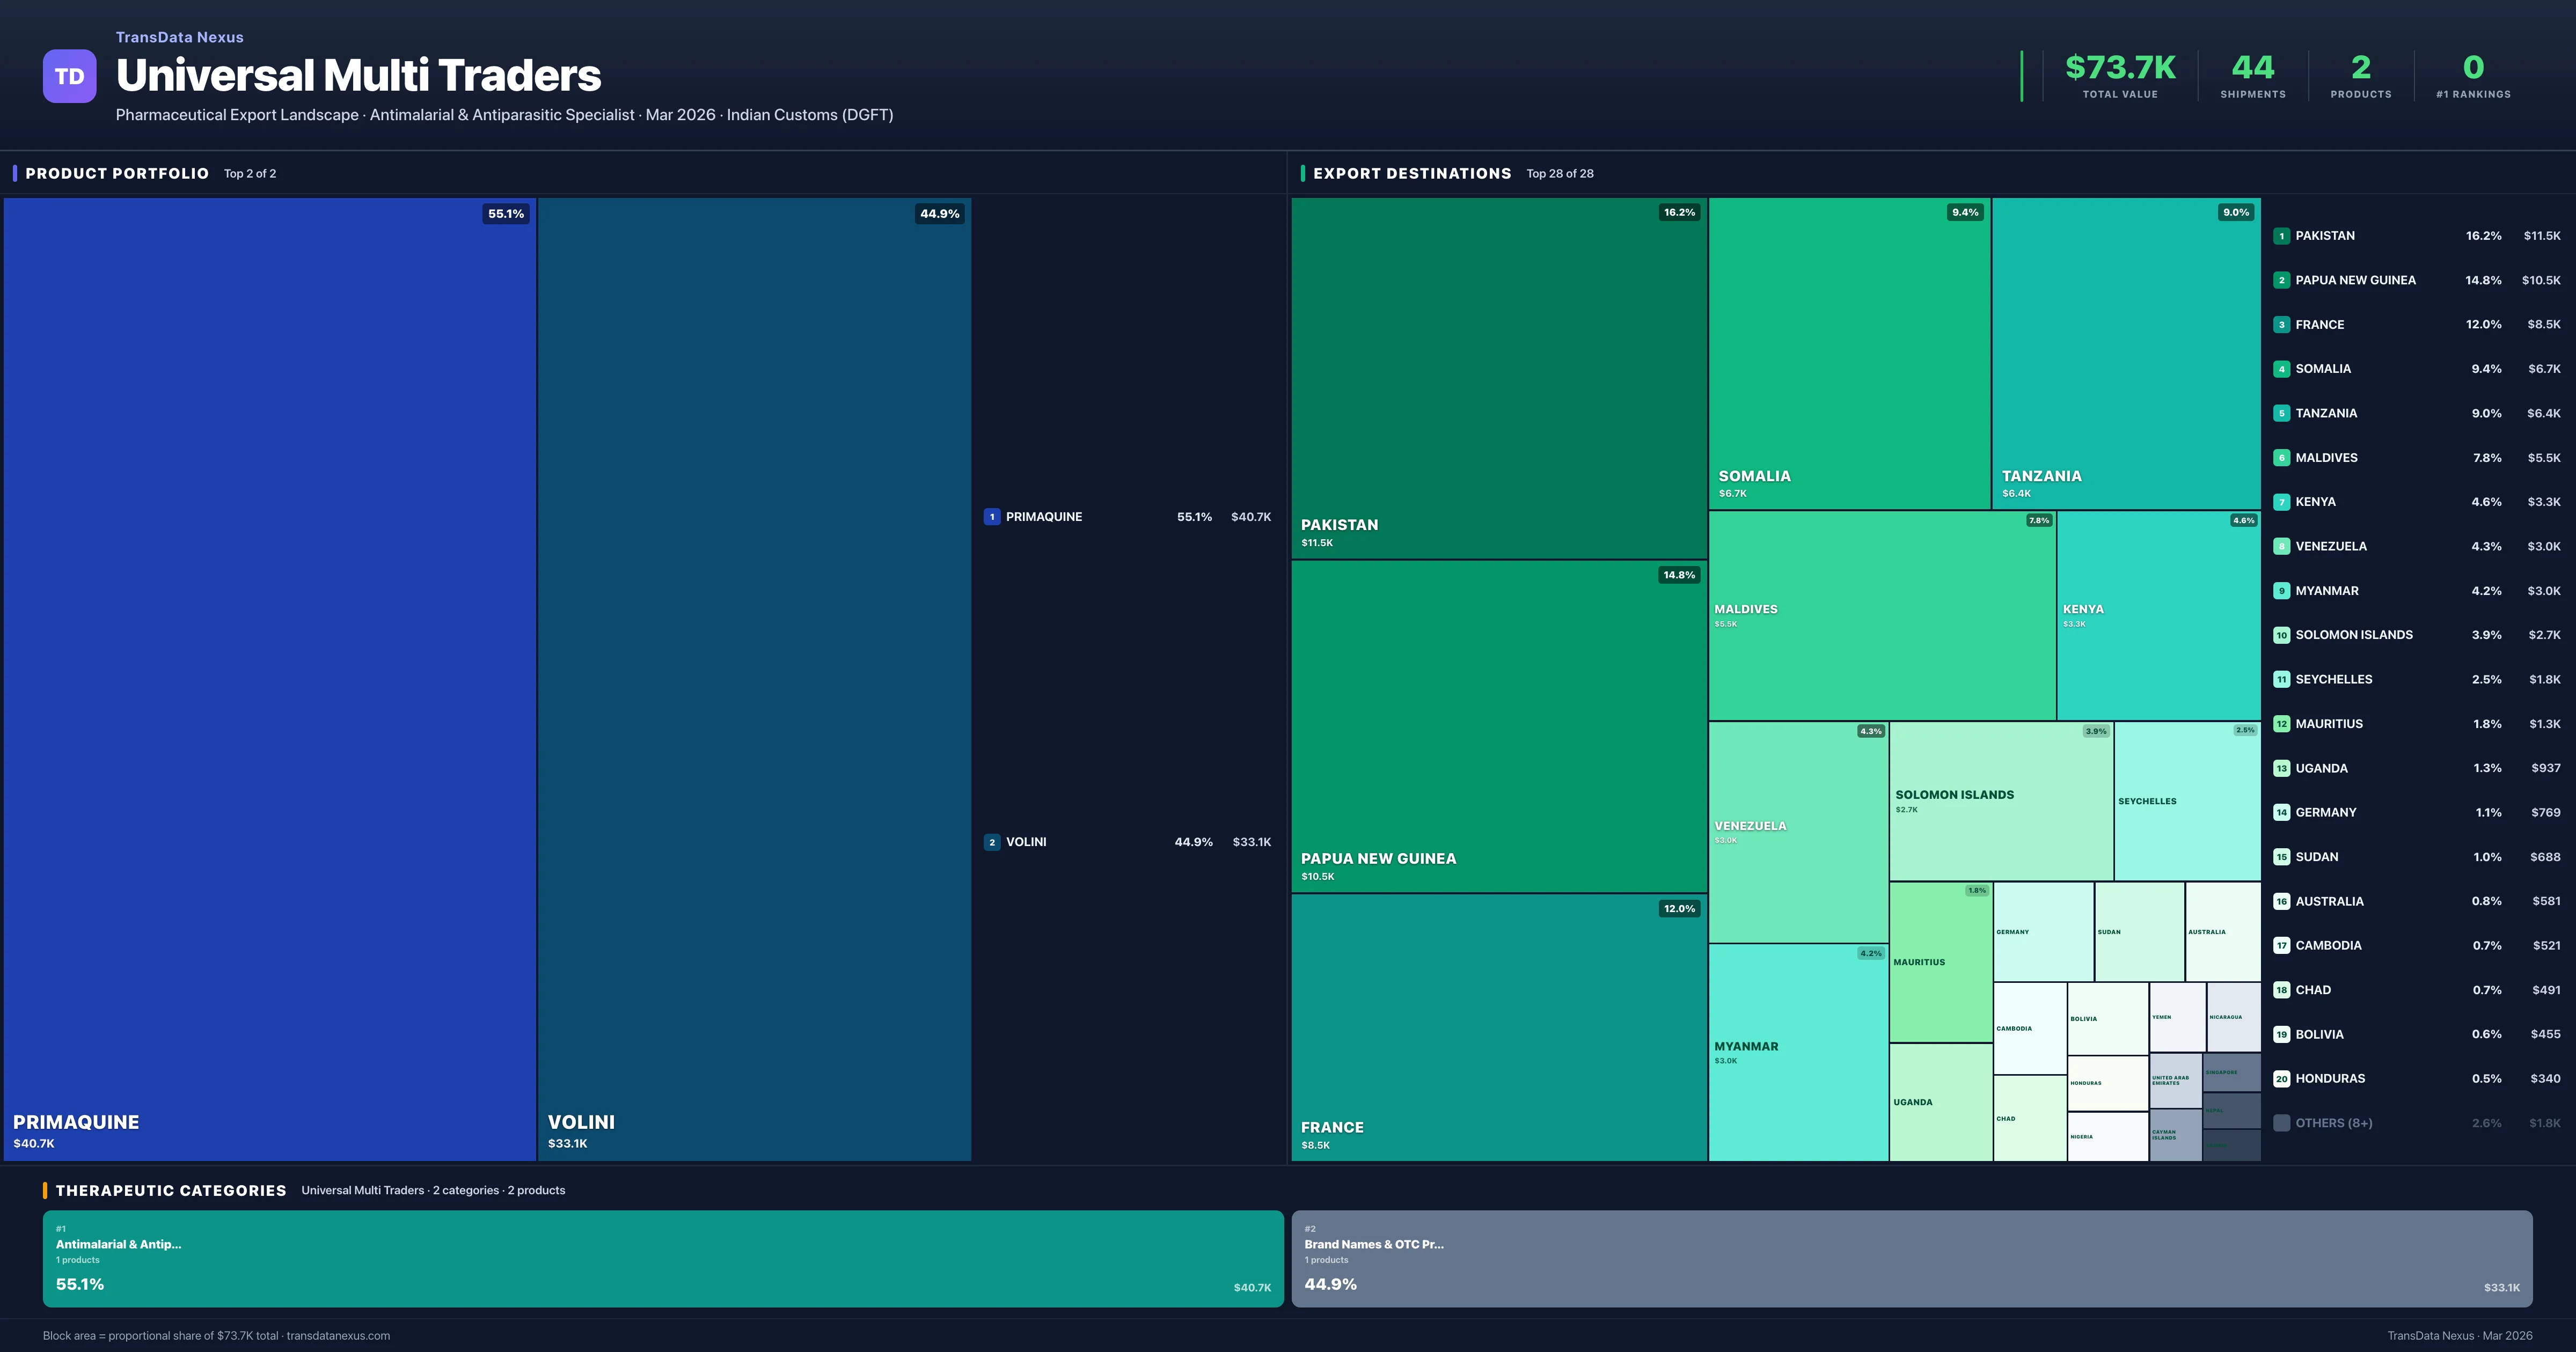
Task: Click the rank 10 badge beside SOLOMON ISLANDS
Action: tap(2282, 634)
